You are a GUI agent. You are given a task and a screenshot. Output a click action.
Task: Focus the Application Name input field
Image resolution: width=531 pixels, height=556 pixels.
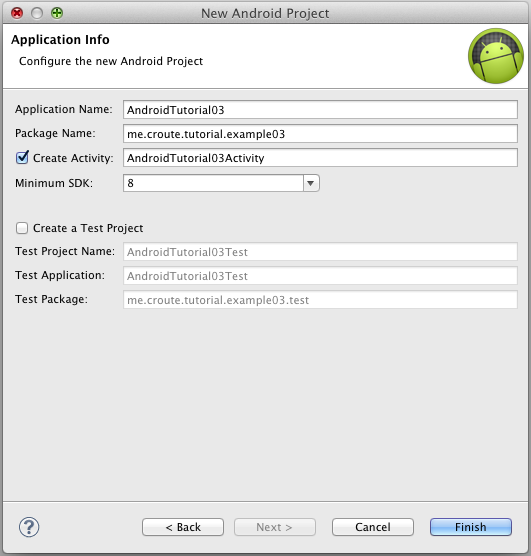[320, 110]
